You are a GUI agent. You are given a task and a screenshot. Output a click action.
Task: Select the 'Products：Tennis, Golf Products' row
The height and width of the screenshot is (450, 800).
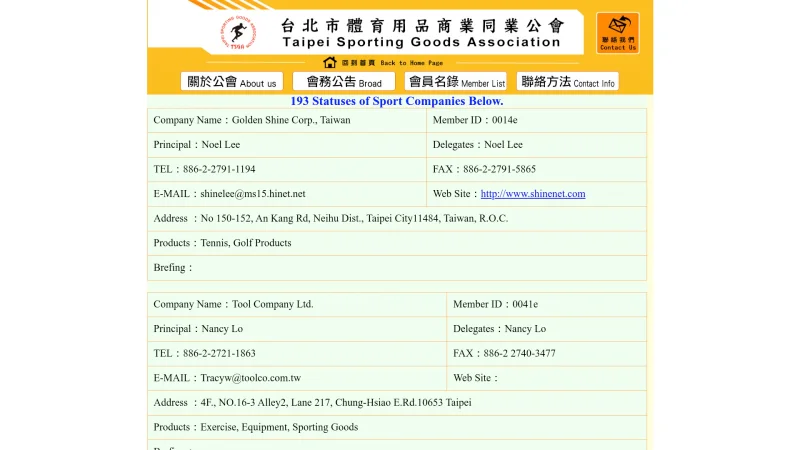397,243
